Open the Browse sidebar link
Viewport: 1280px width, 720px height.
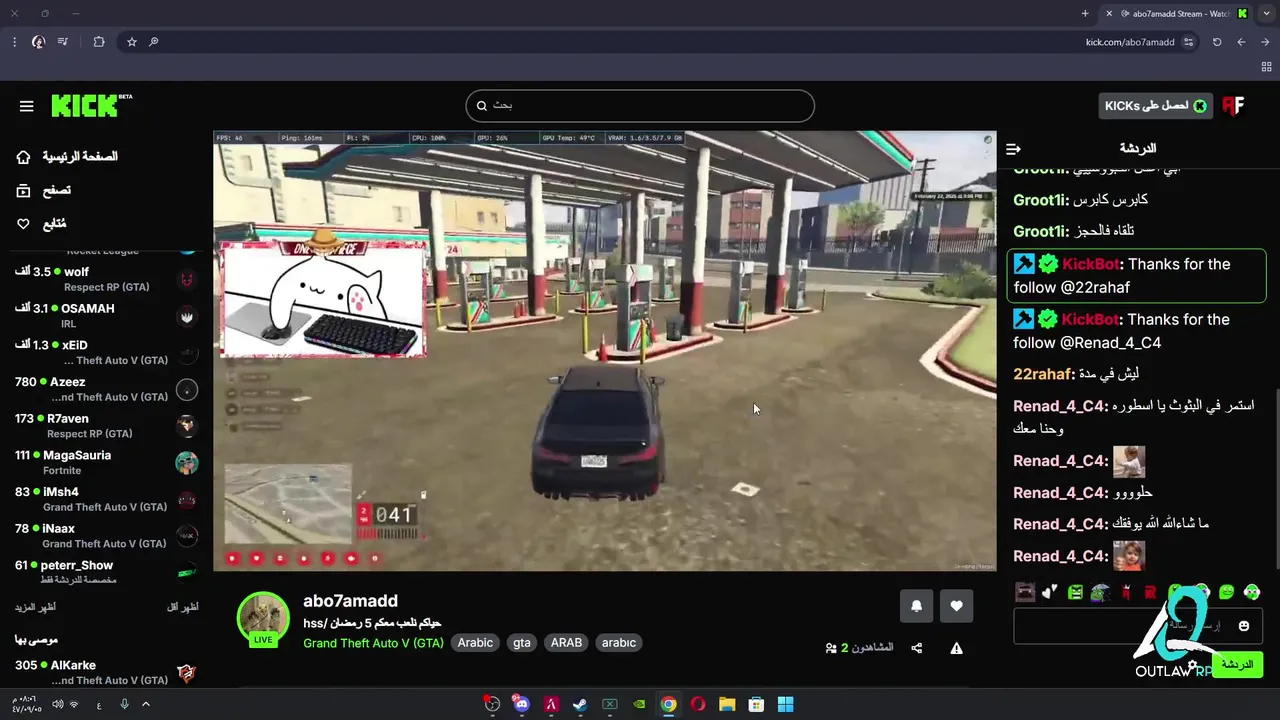click(x=44, y=190)
